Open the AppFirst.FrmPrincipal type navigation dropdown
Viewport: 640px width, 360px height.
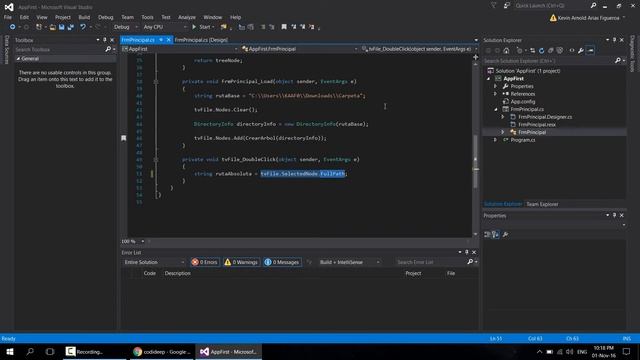pyautogui.click(x=299, y=49)
